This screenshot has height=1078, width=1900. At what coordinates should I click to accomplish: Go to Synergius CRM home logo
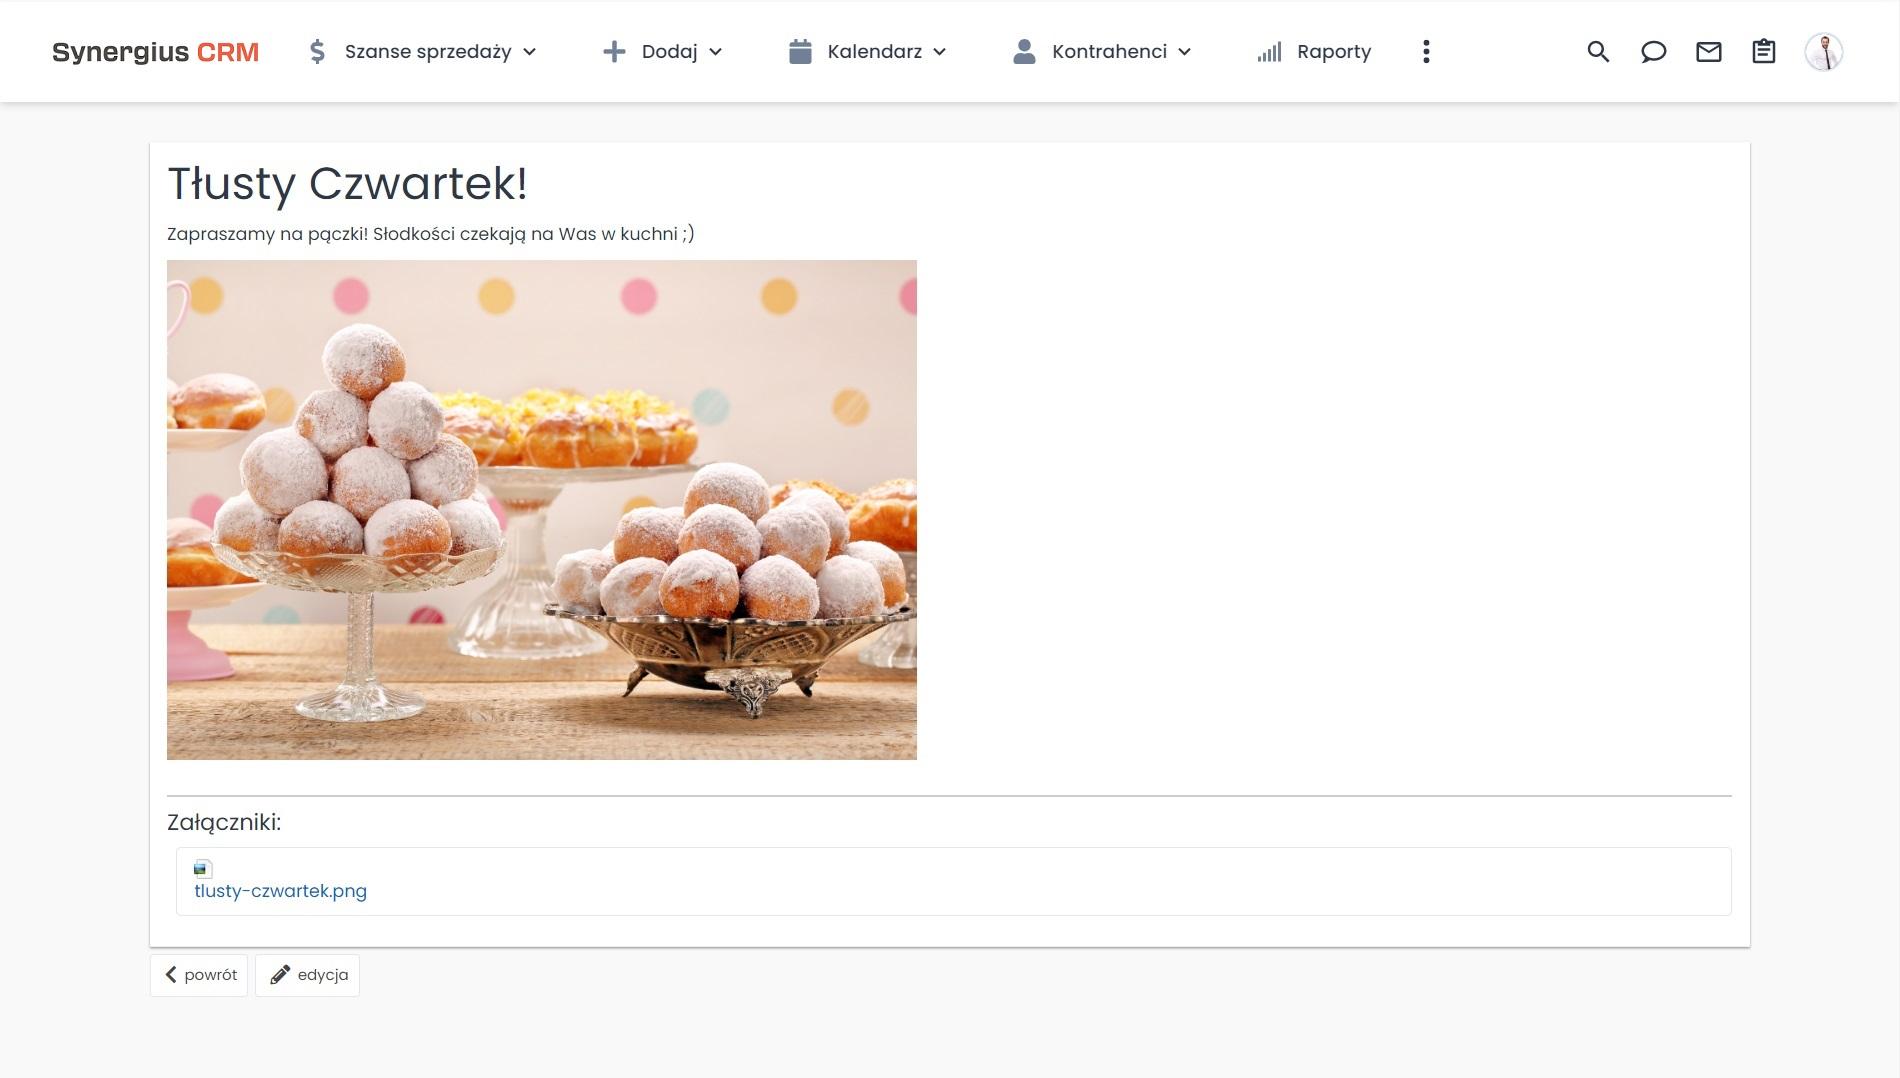tap(155, 52)
